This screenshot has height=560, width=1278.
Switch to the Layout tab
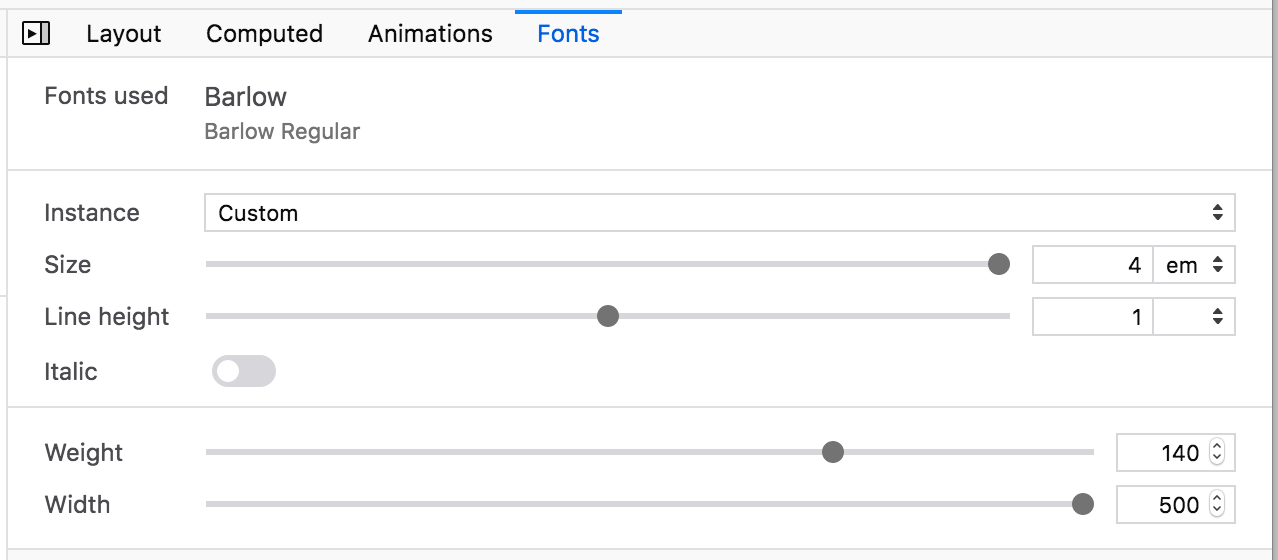124,34
